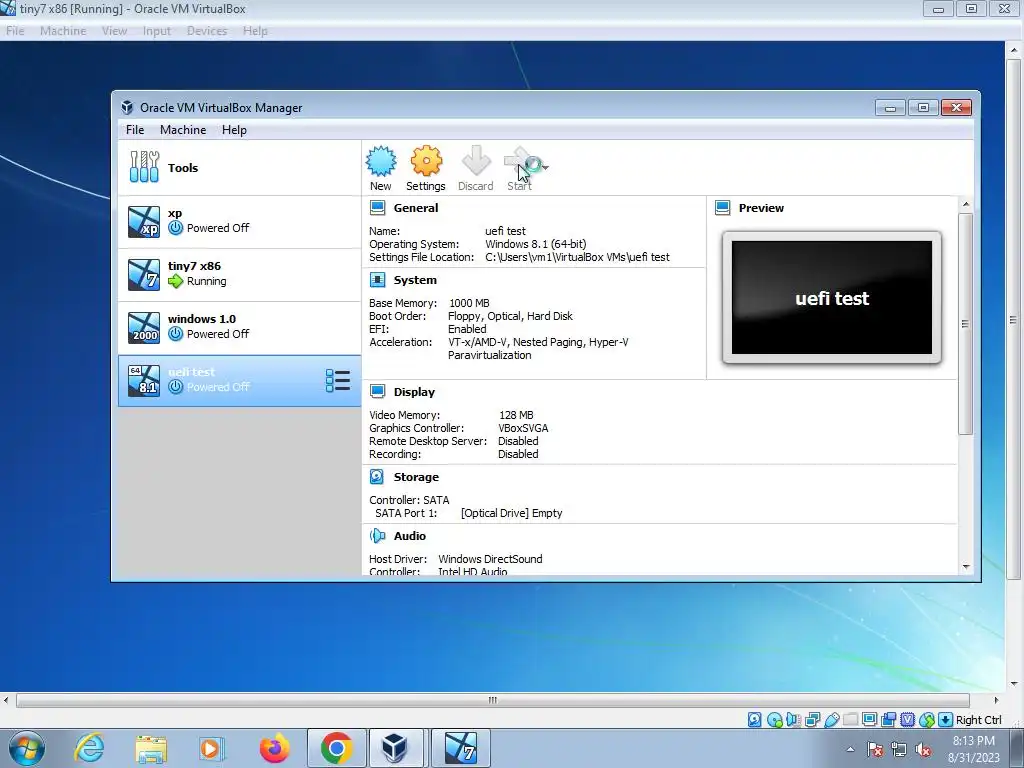Viewport: 1024px width, 768px height.
Task: Click the host key down-arrow status icon
Action: pyautogui.click(x=945, y=720)
